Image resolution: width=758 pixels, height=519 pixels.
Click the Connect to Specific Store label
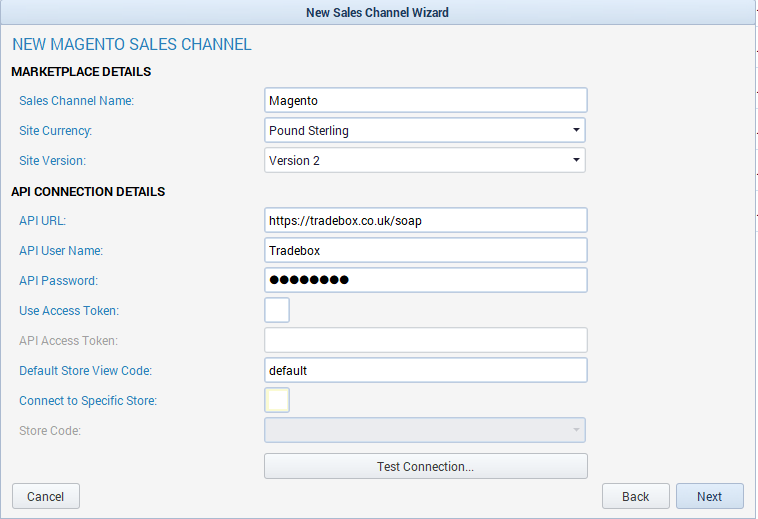tap(88, 401)
